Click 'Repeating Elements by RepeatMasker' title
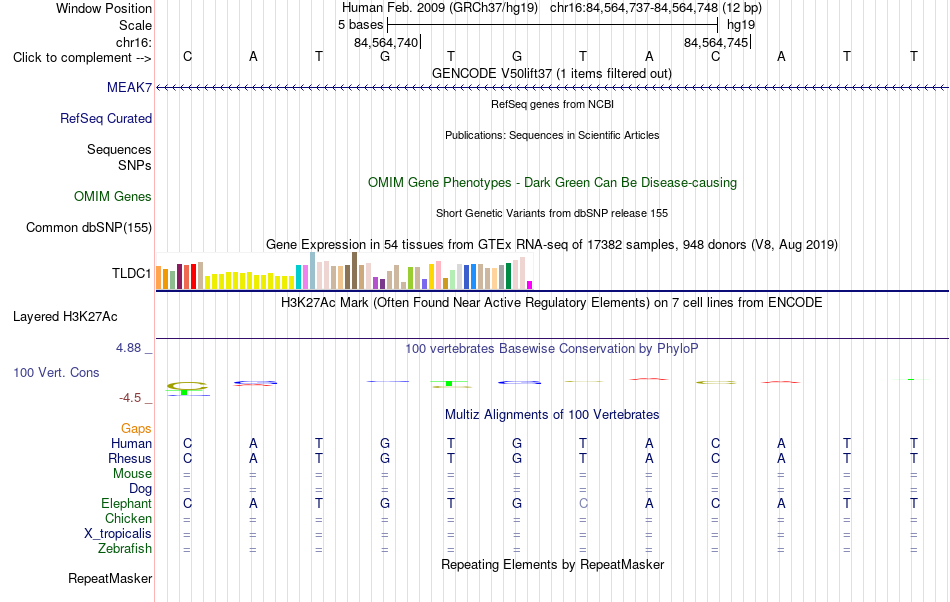 [552, 565]
